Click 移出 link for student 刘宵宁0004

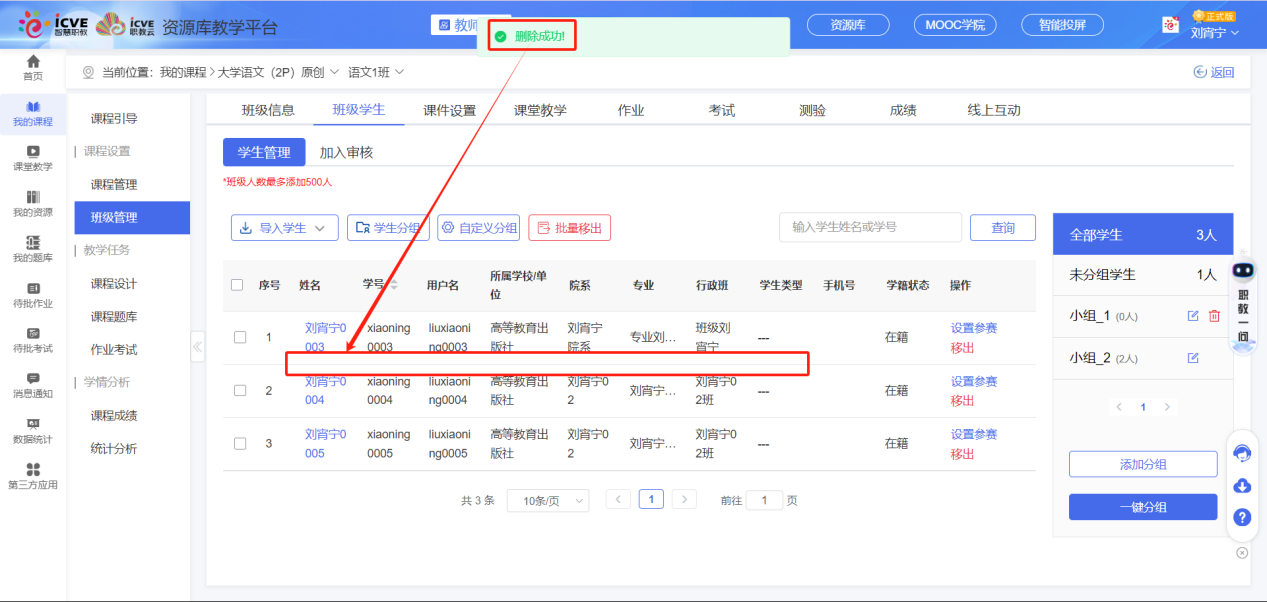(x=962, y=401)
